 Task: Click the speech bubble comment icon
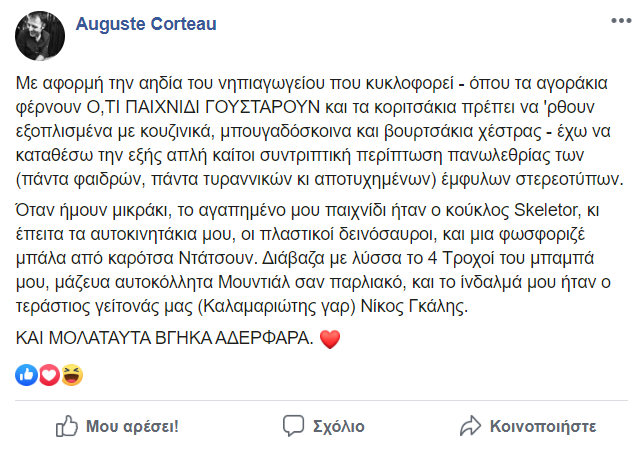(x=295, y=426)
